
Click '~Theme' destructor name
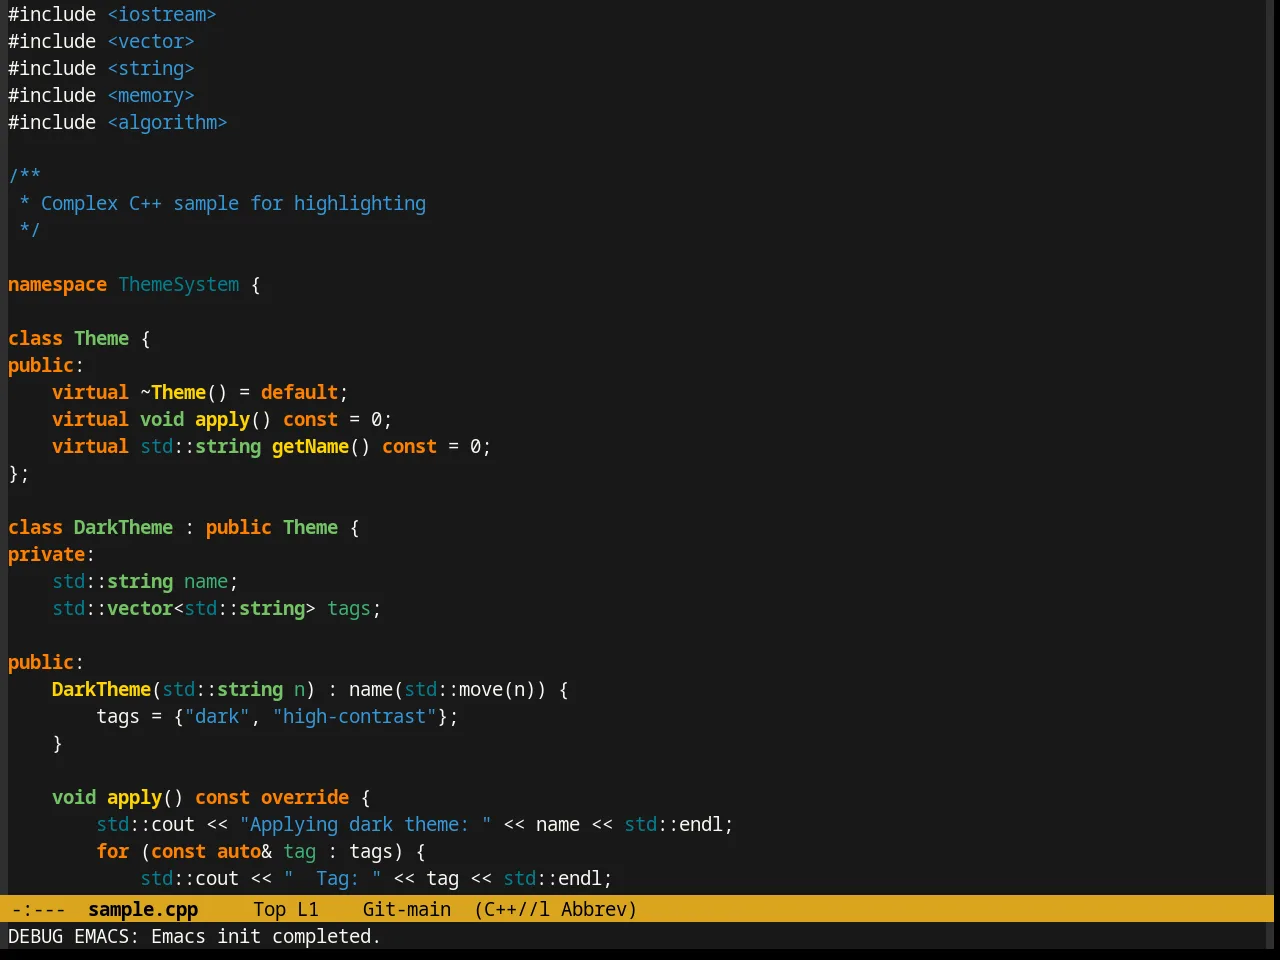tap(173, 392)
